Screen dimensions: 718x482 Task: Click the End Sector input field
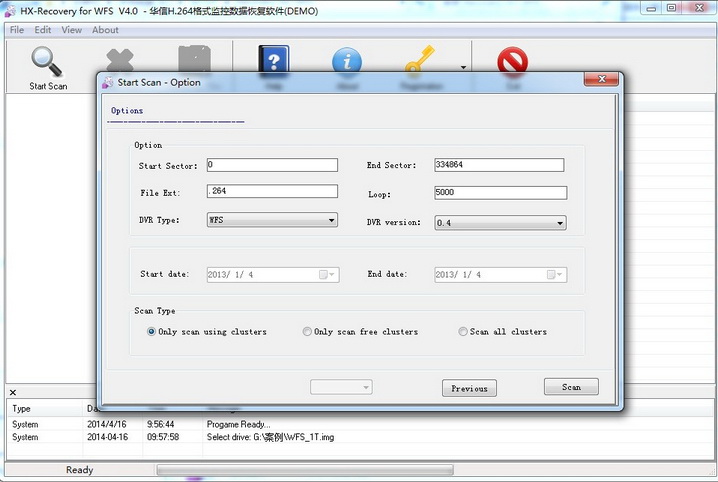(499, 165)
